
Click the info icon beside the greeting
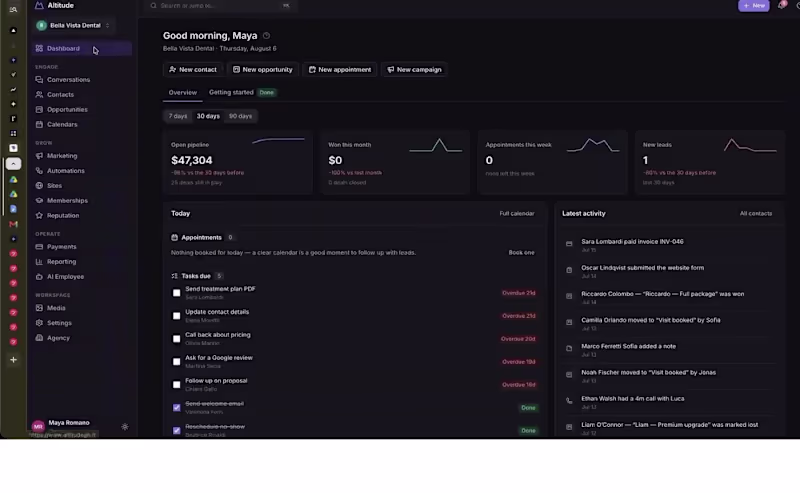[266, 36]
